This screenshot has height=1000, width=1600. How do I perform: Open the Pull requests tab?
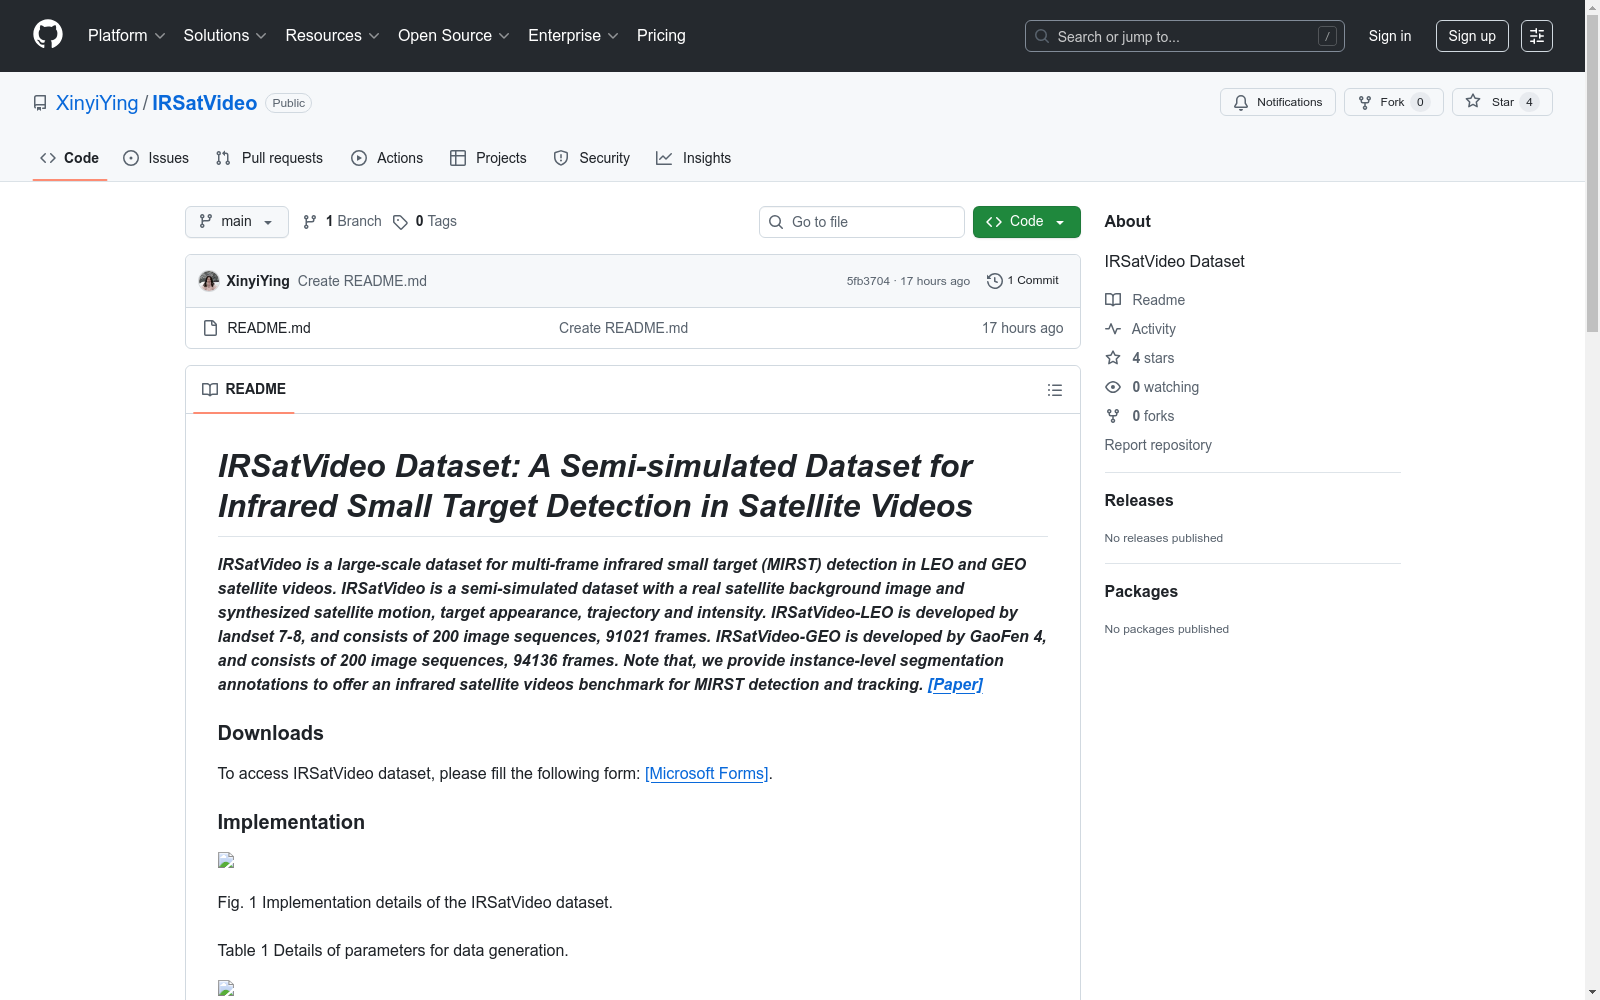coord(269,158)
